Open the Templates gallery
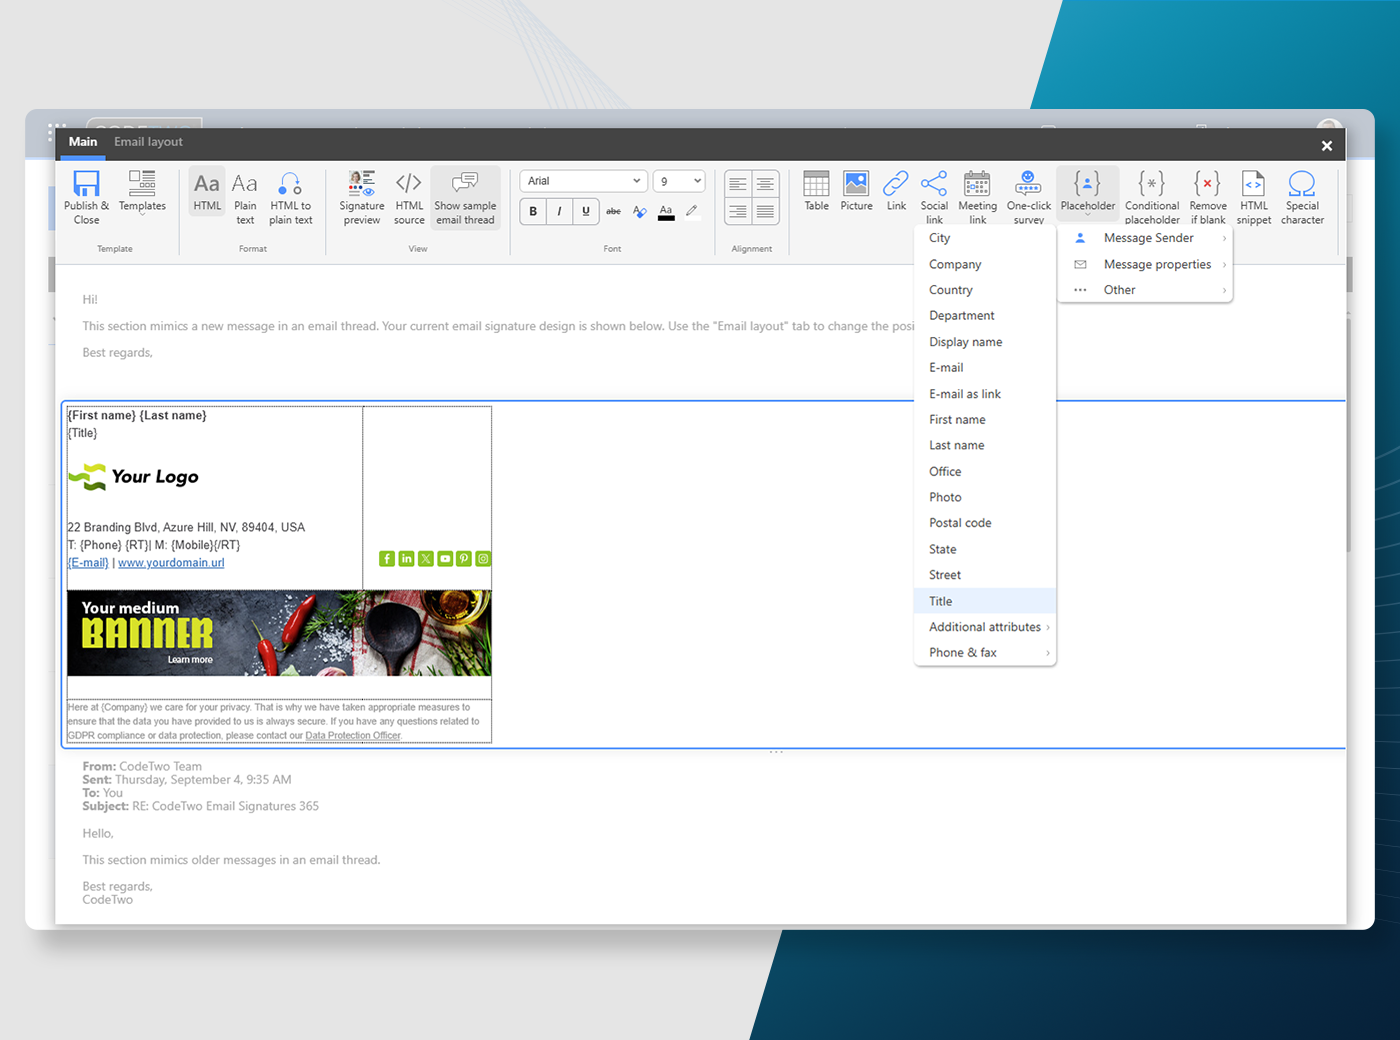Viewport: 1400px width, 1040px height. (x=142, y=192)
